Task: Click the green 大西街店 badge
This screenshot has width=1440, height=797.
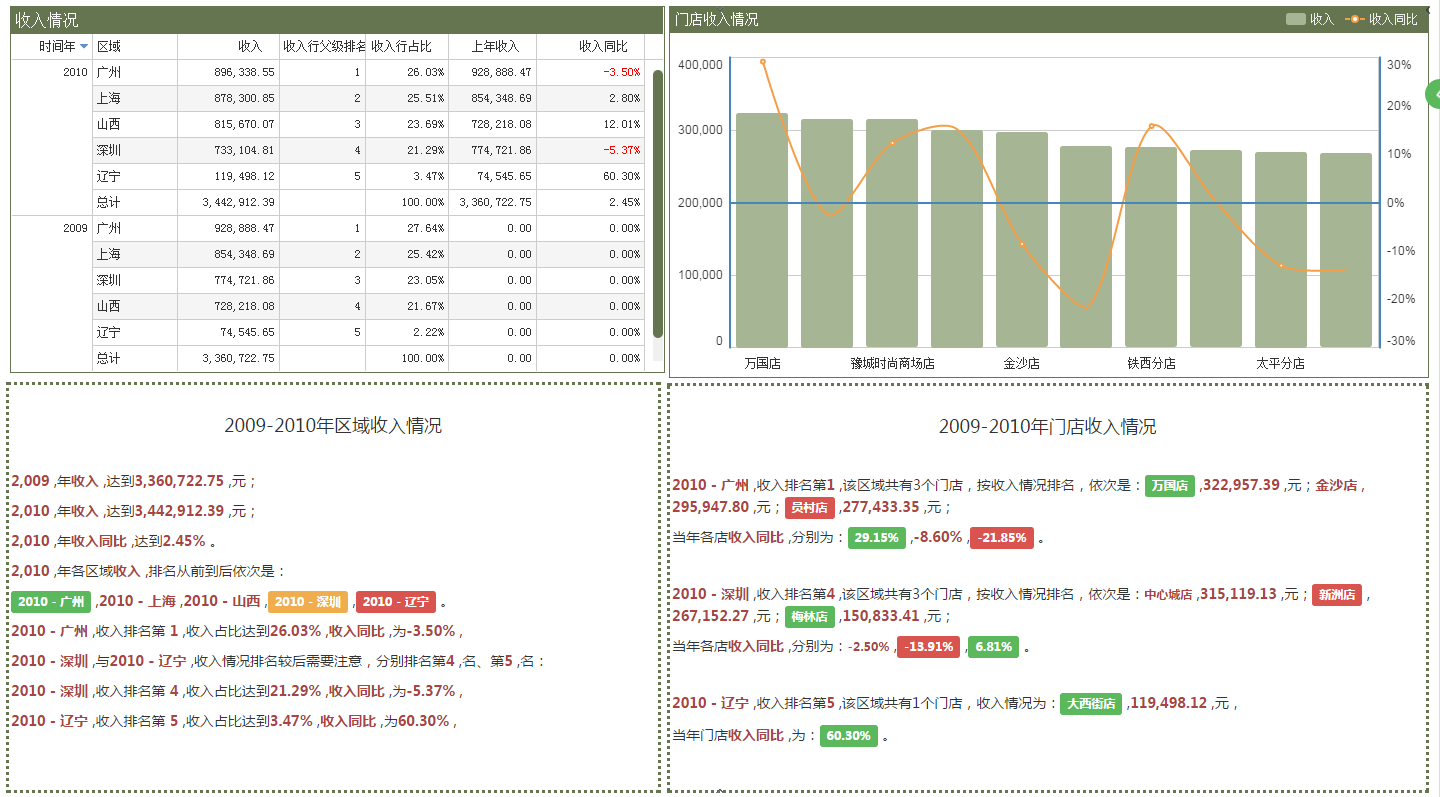Action: 1091,704
